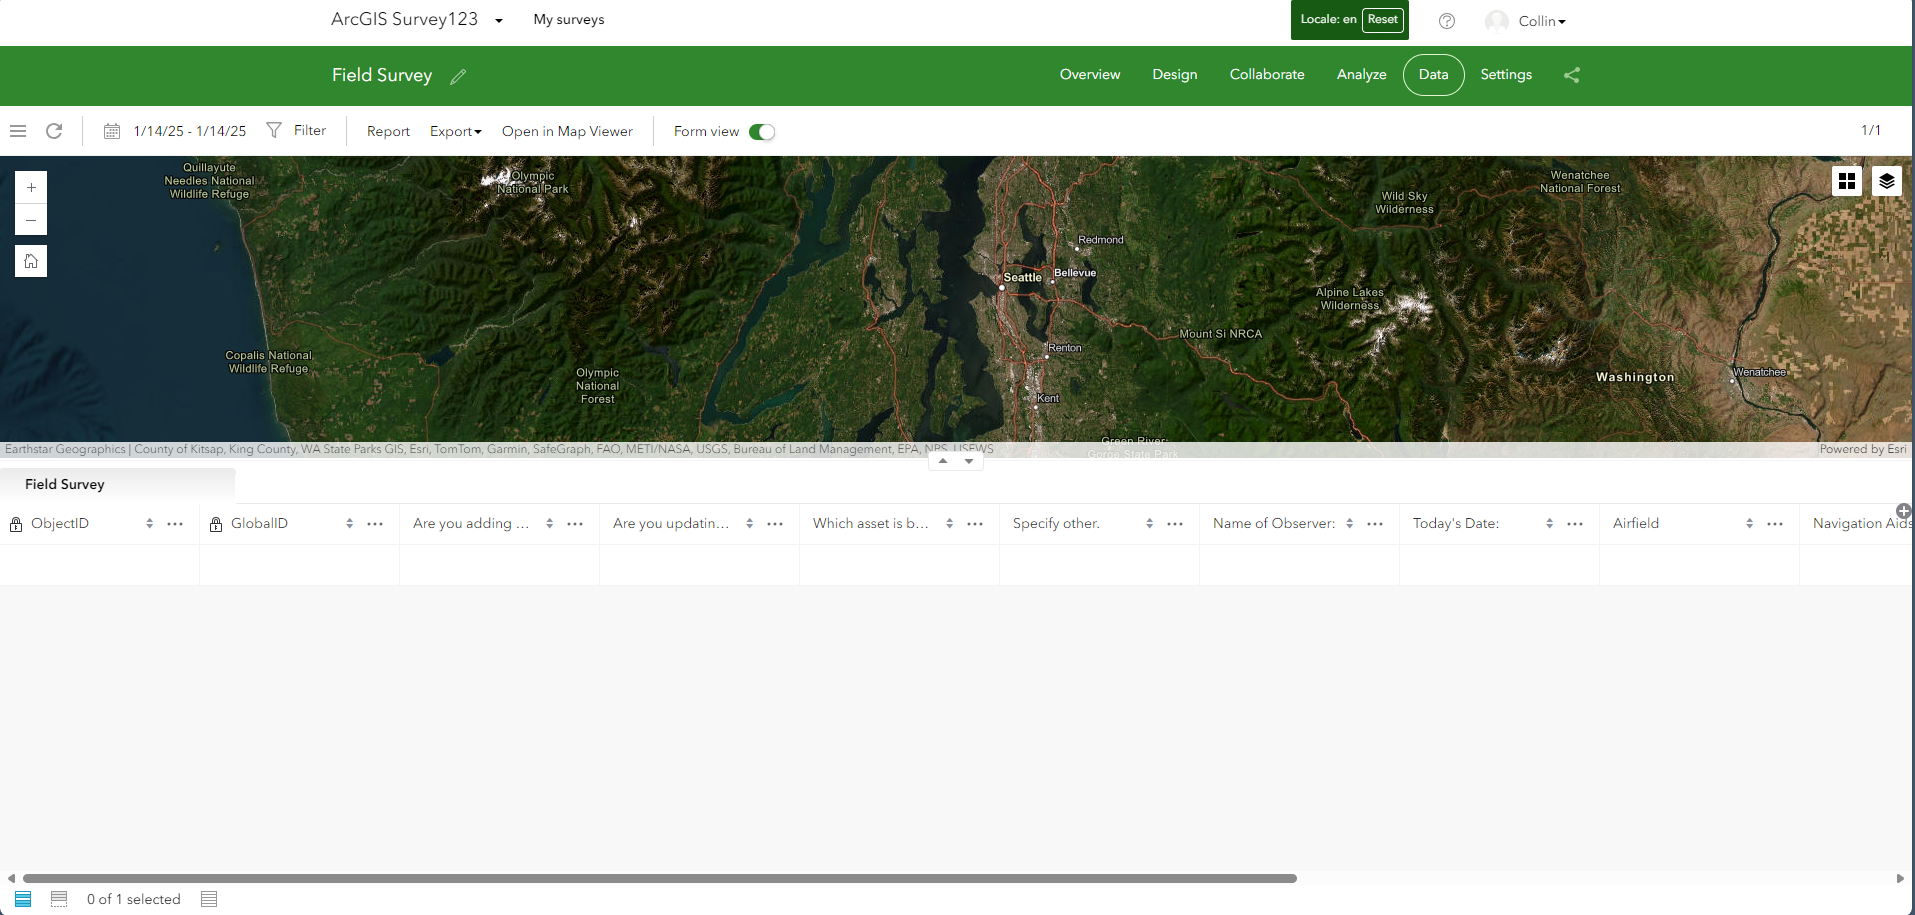Screen dimensions: 1915x915
Task: Click Open in Map Viewer
Action: (x=567, y=131)
